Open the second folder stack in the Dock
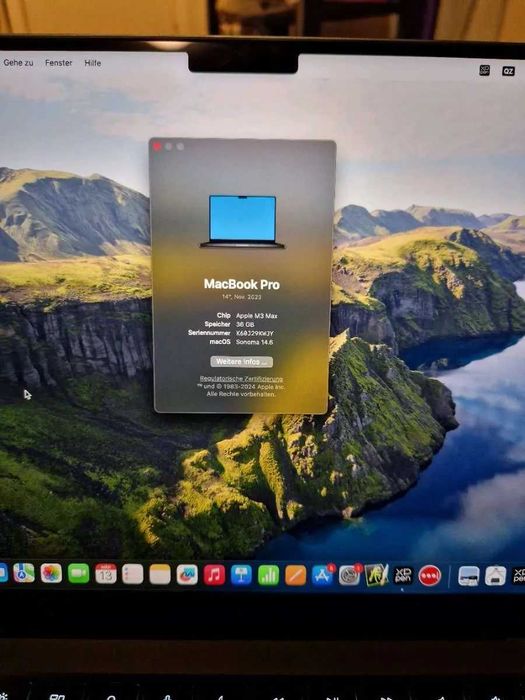This screenshot has width=525, height=700. click(496, 576)
